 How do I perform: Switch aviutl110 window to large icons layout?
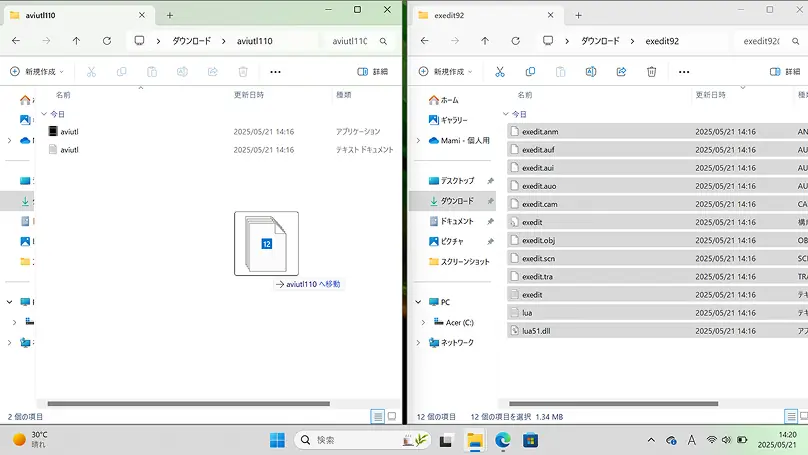392,416
